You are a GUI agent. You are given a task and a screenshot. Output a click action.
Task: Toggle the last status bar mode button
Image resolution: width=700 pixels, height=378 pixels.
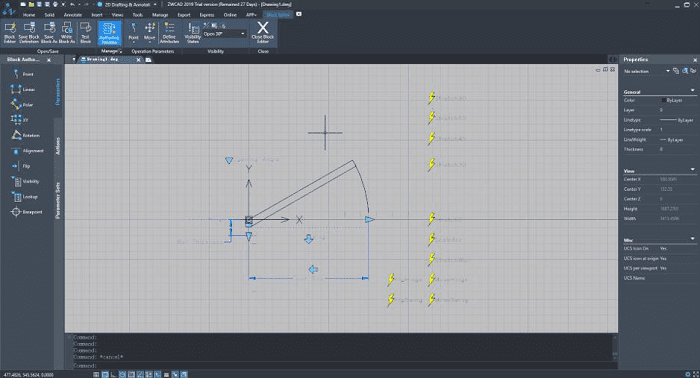(x=184, y=374)
